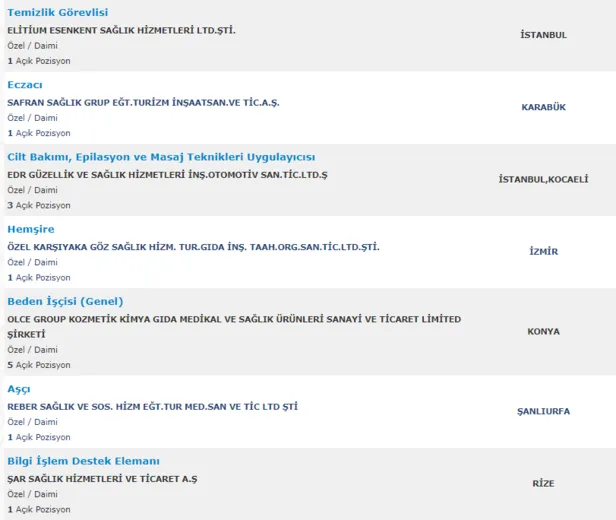Click the İZMİR city label
Viewport: 616px width, 520px height.
coord(544,251)
